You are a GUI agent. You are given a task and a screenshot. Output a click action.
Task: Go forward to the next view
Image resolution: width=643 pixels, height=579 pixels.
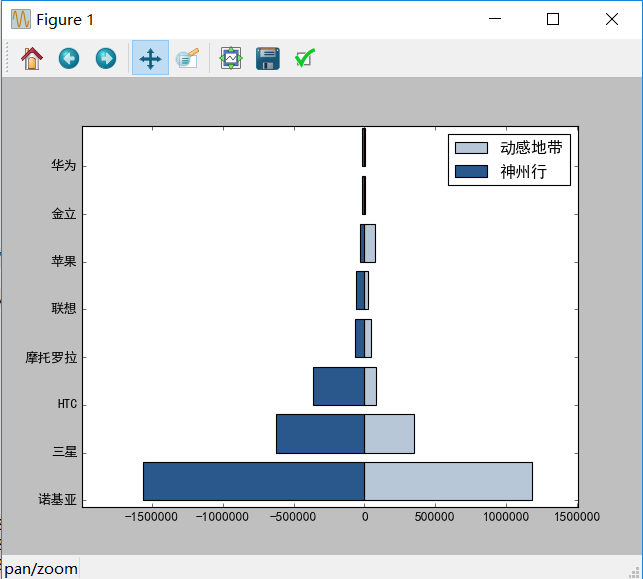pyautogui.click(x=106, y=58)
